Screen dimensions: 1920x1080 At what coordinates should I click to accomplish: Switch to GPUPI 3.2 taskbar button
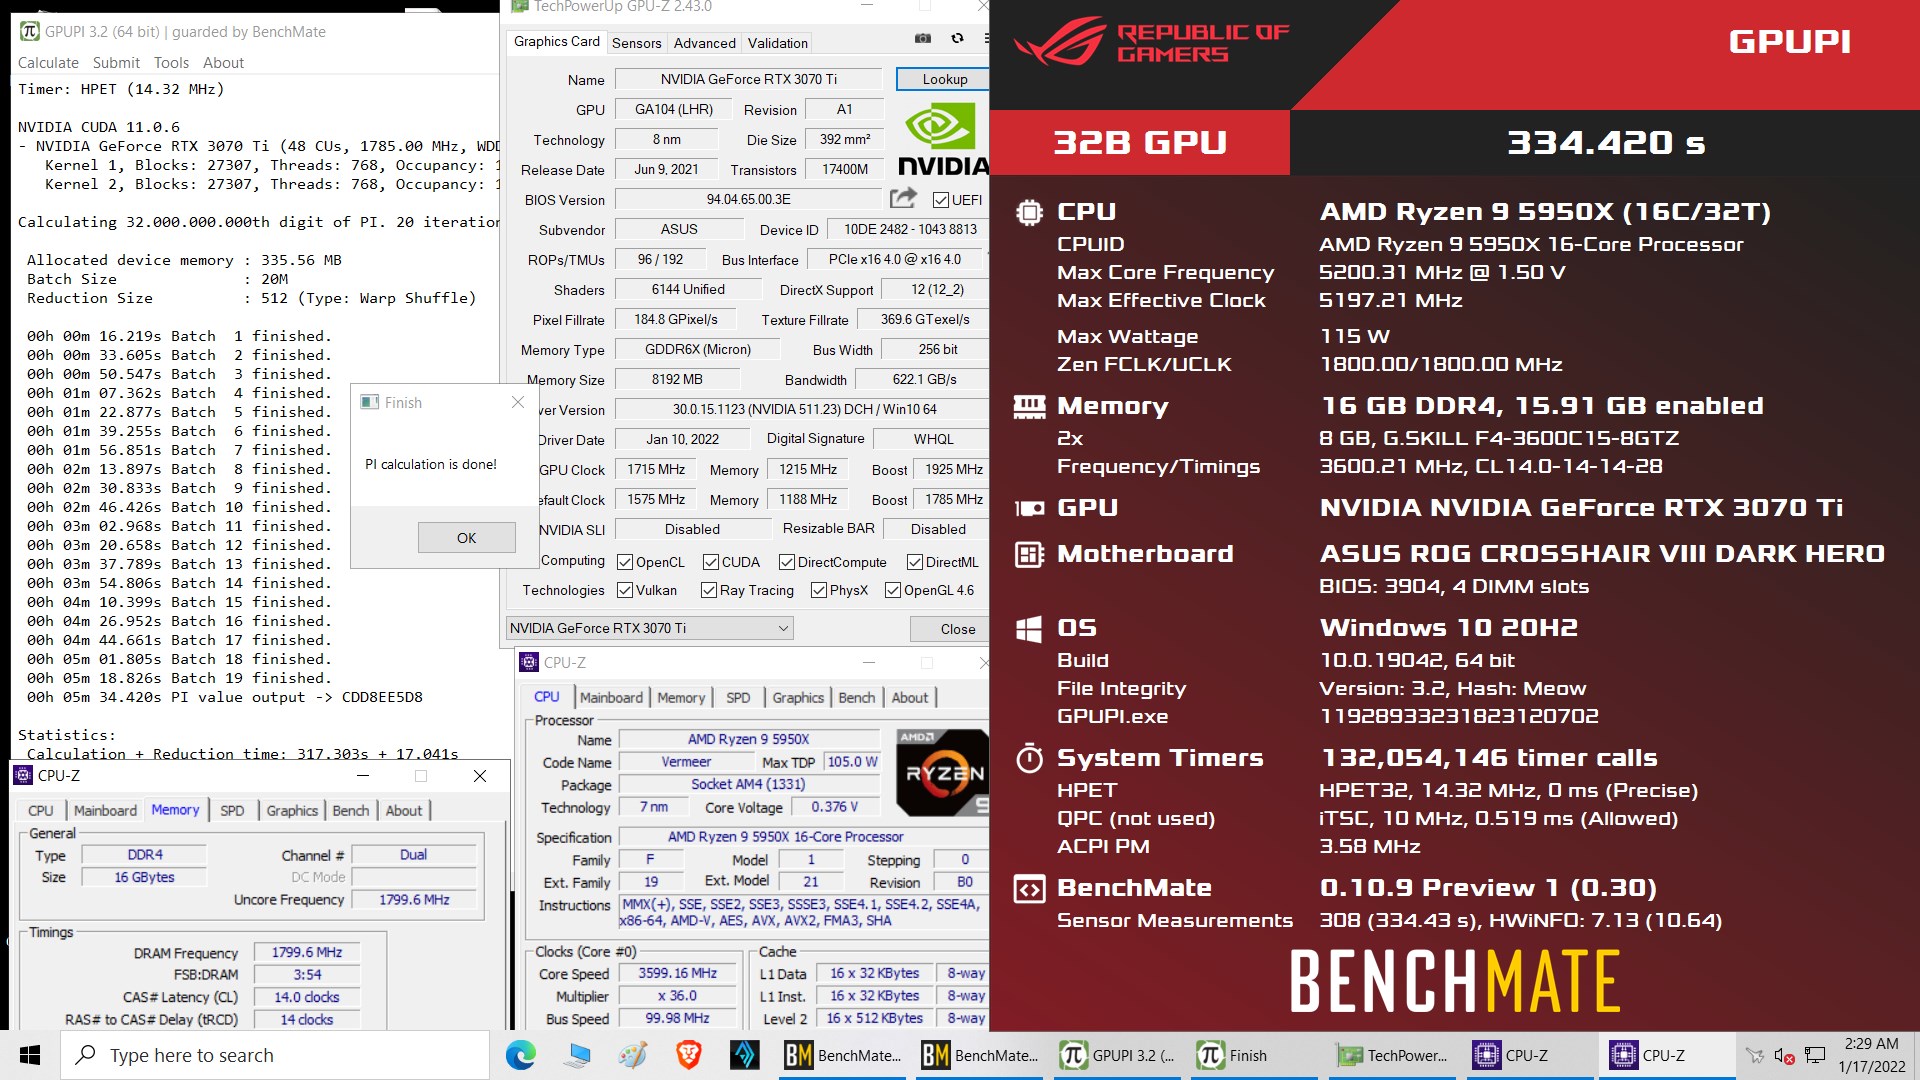click(1117, 1055)
